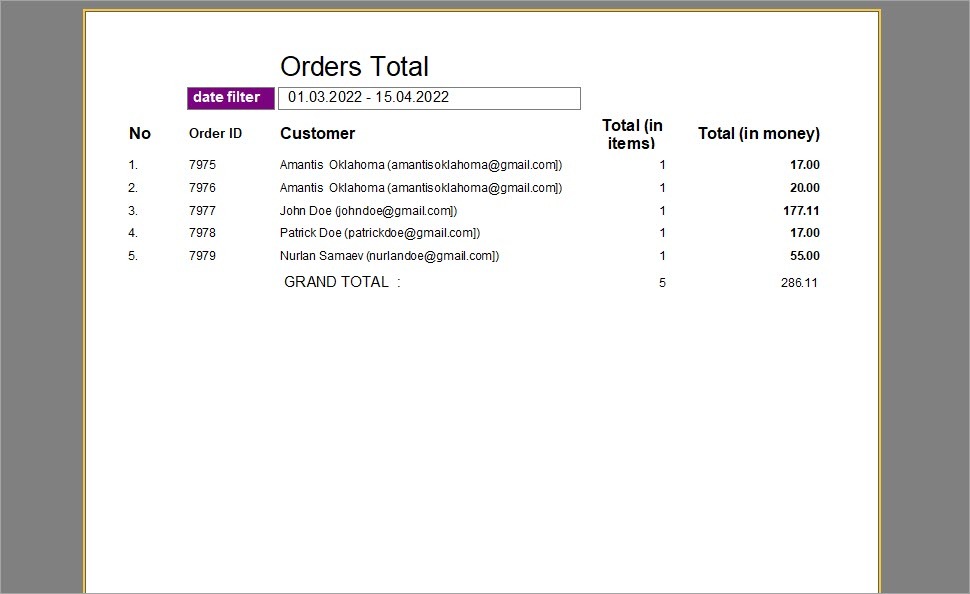Click the Order ID column header
Image resolution: width=970 pixels, height=594 pixels.
[215, 134]
